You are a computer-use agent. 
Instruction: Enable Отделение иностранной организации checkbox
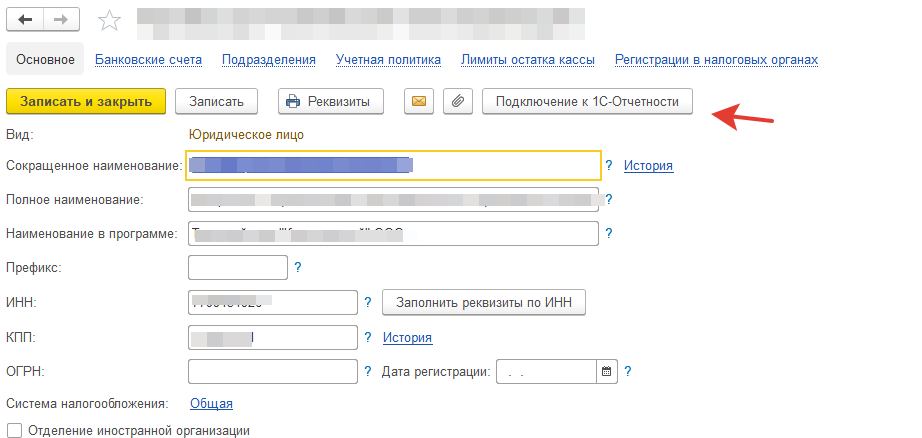pos(13,430)
